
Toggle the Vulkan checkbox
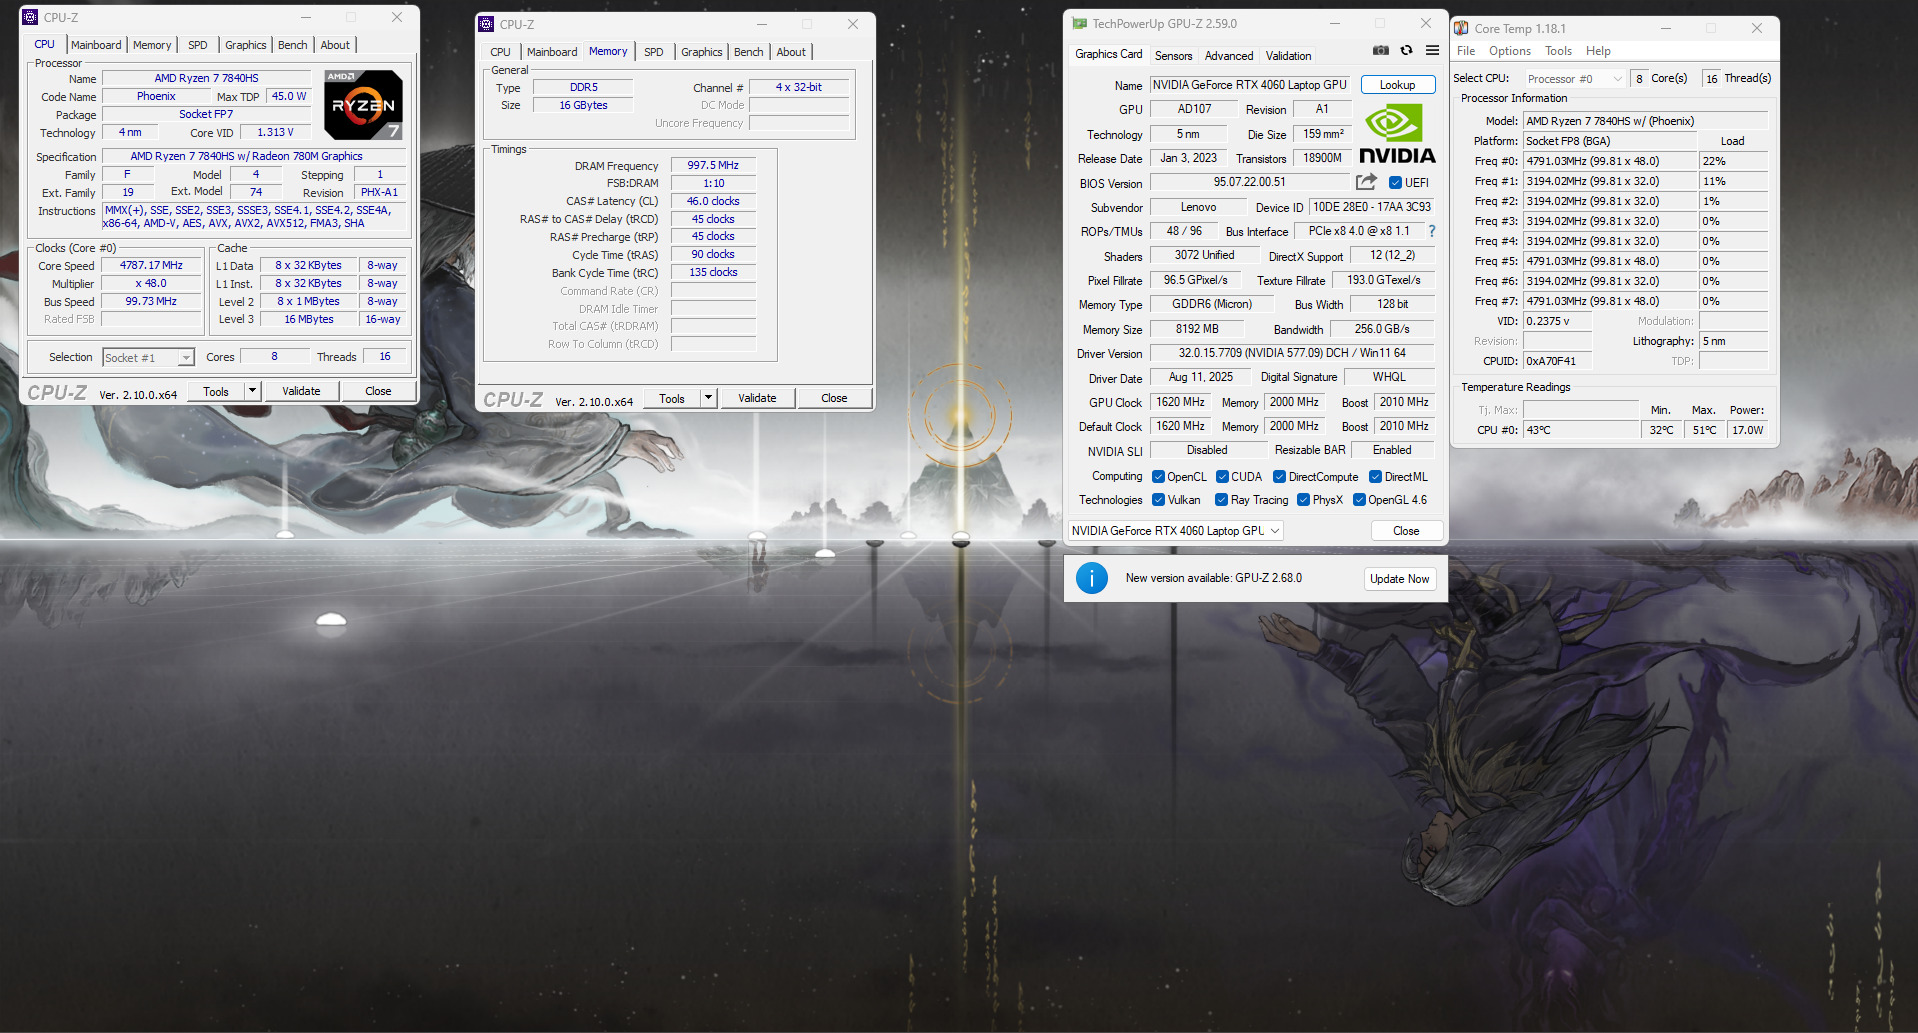pos(1158,500)
